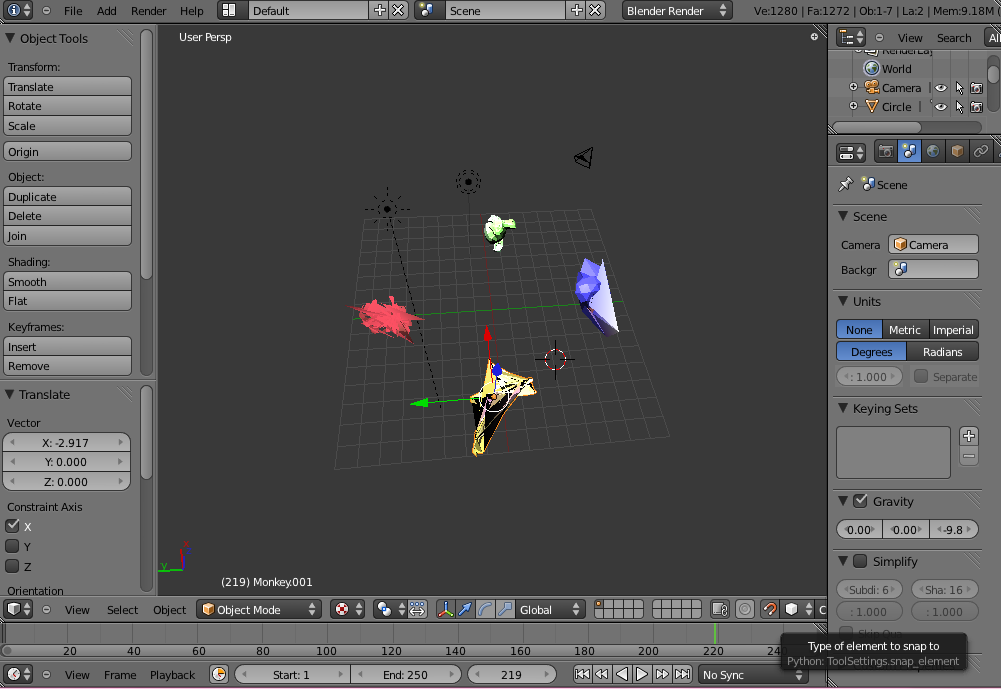
Task: Toggle preview range clock icon in timeline
Action: 219,674
